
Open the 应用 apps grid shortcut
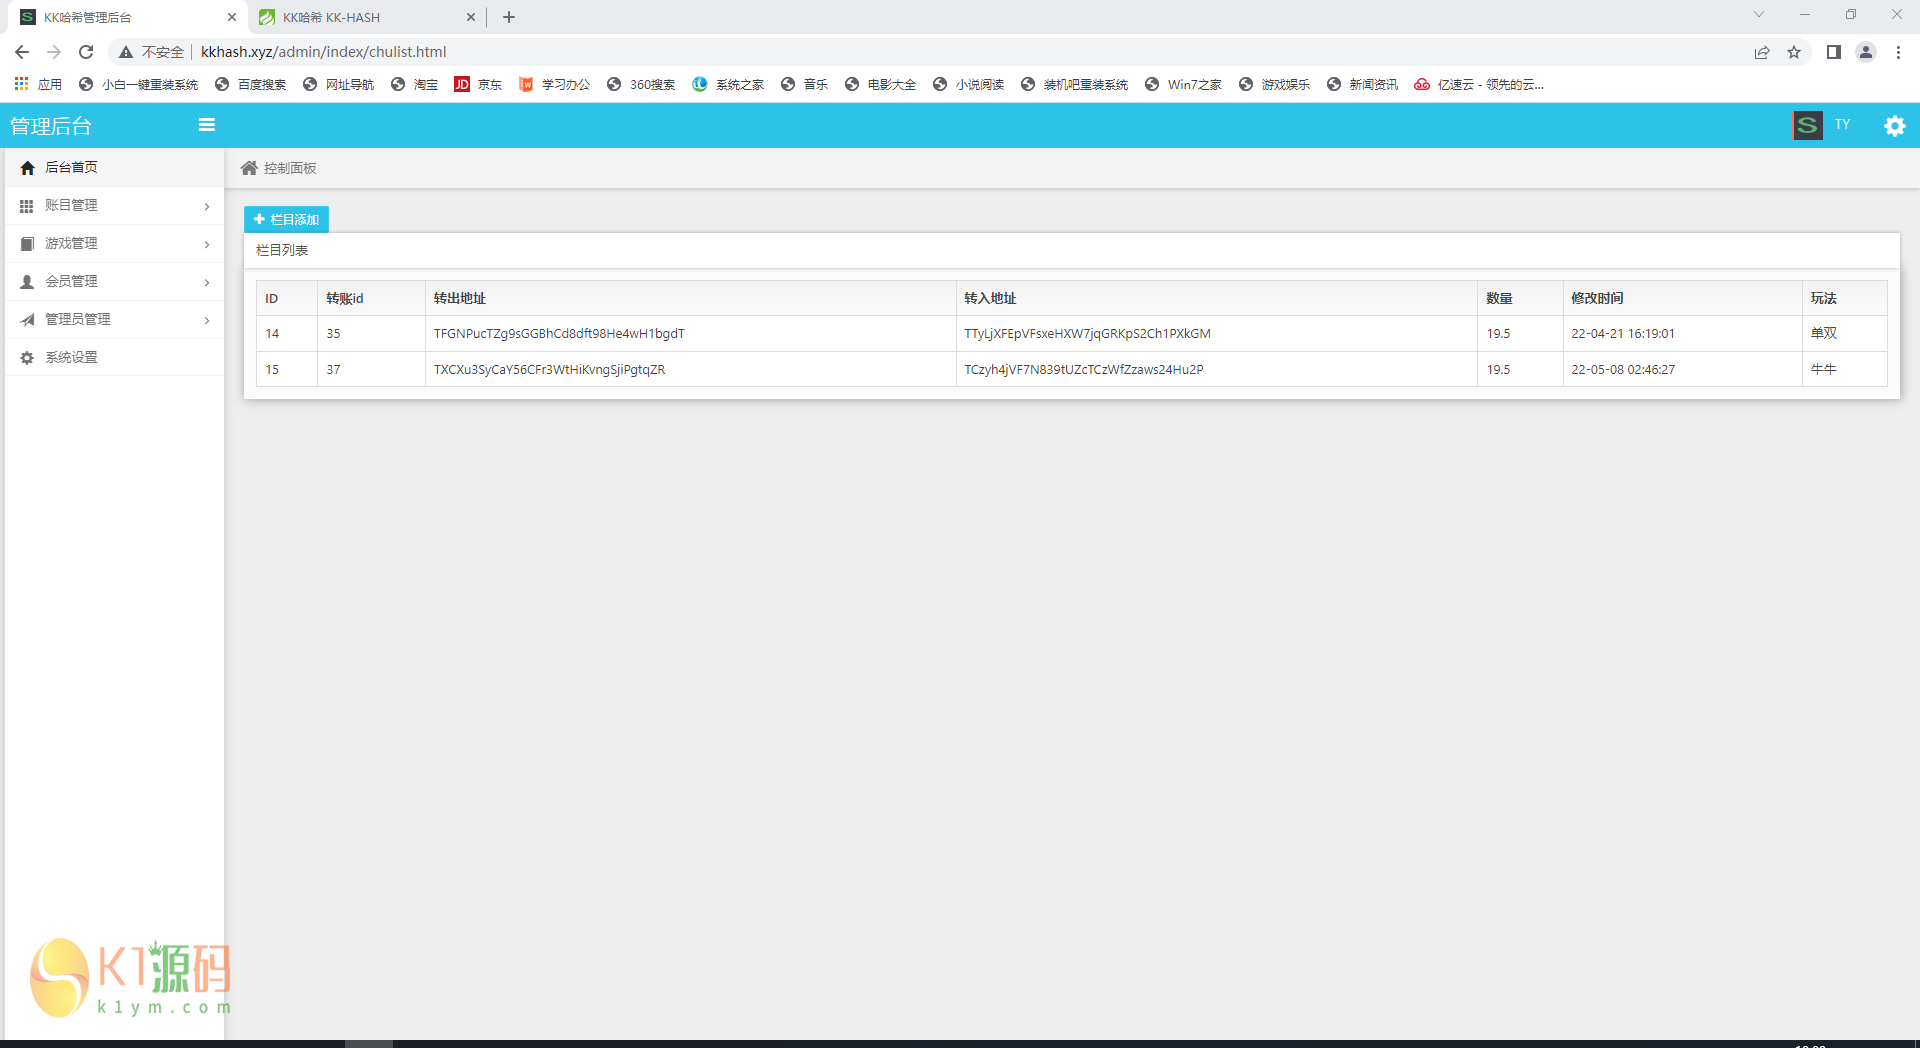click(x=38, y=84)
